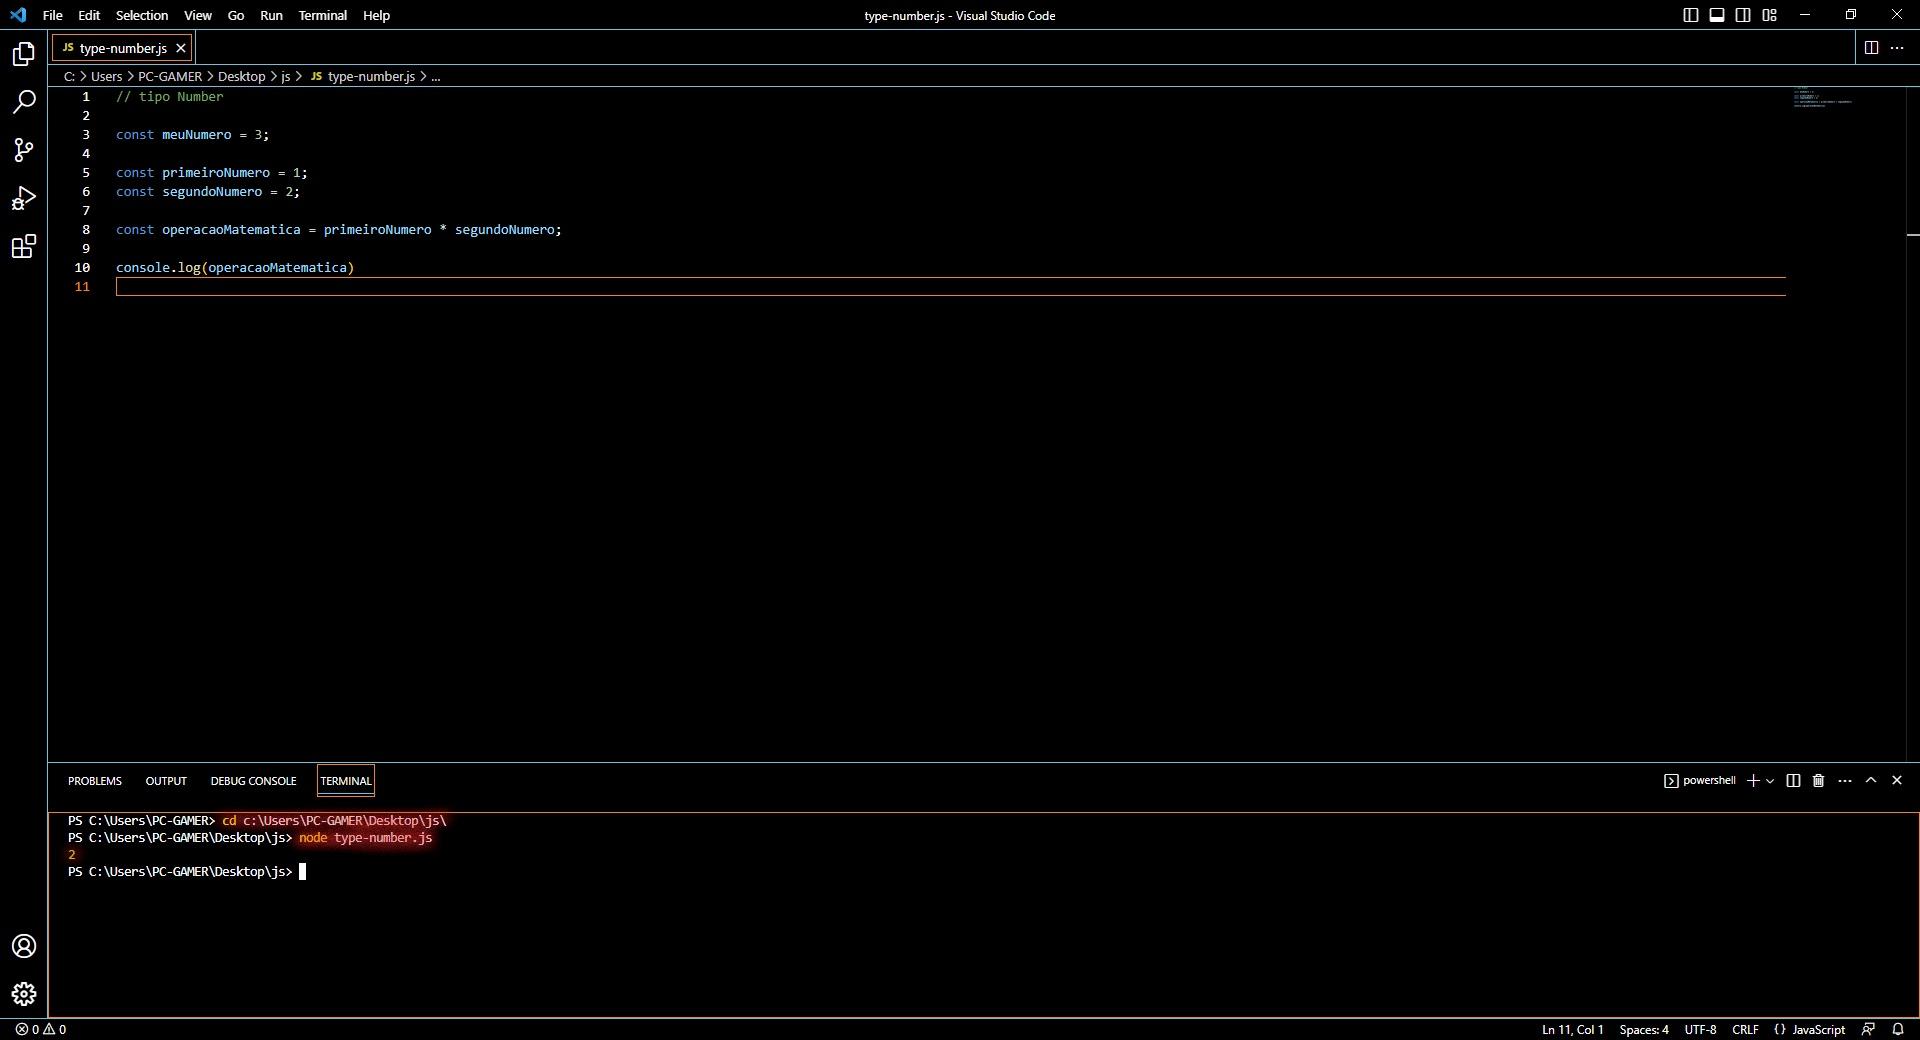Select the type-number.js editor tab
Image resolution: width=1920 pixels, height=1040 pixels.
(122, 48)
